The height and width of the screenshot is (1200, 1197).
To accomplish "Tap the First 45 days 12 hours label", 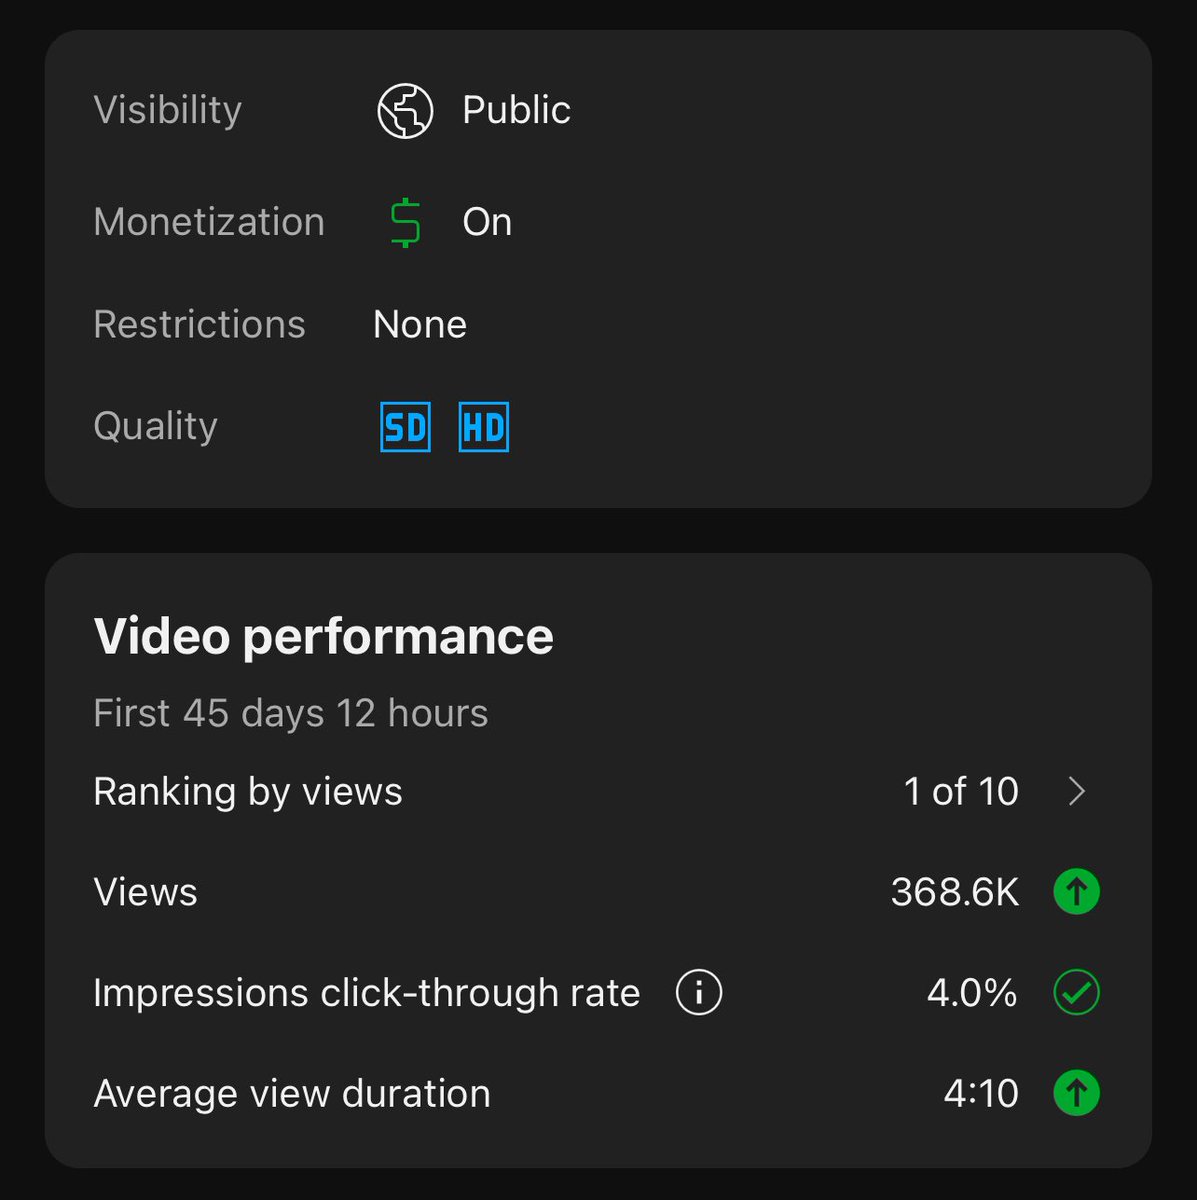I will coord(291,713).
